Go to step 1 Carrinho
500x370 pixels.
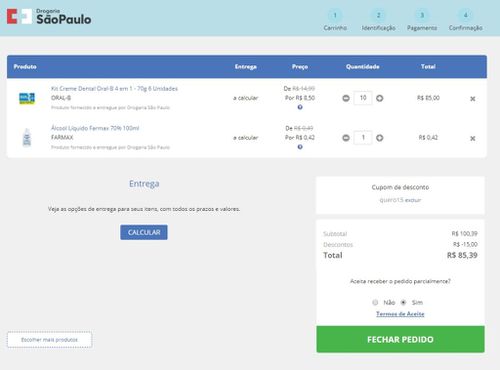click(335, 20)
